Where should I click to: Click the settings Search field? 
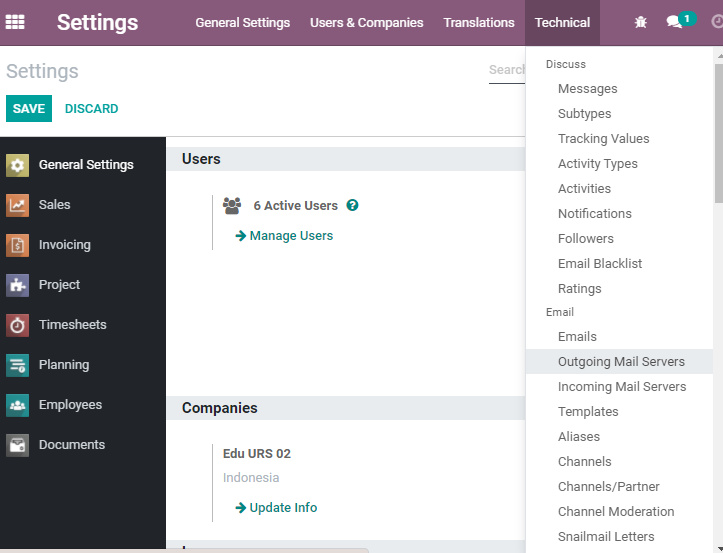[x=507, y=70]
